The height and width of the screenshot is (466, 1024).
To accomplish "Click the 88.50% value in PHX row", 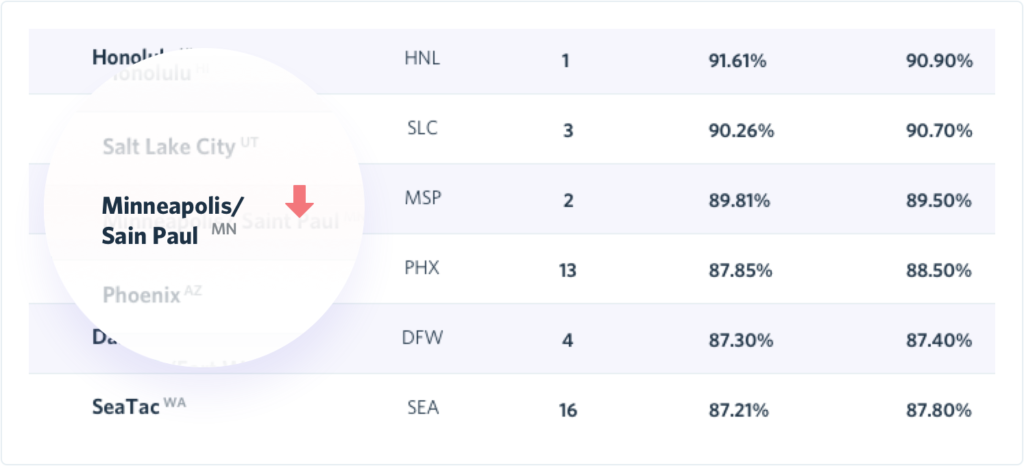I will (938, 270).
